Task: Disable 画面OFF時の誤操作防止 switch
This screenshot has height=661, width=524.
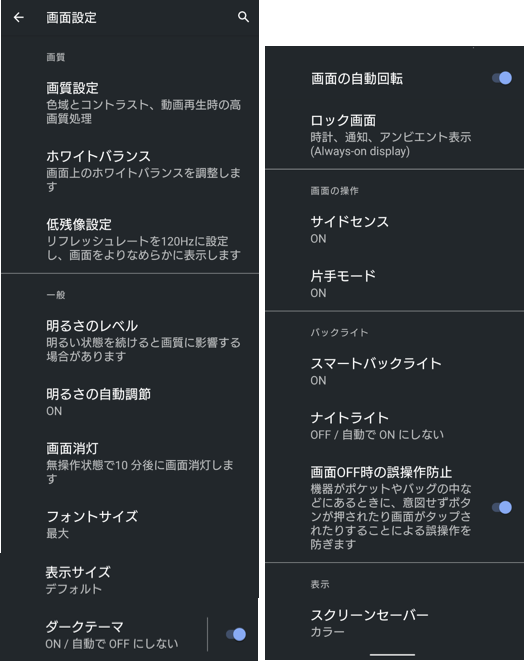Action: pos(502,507)
